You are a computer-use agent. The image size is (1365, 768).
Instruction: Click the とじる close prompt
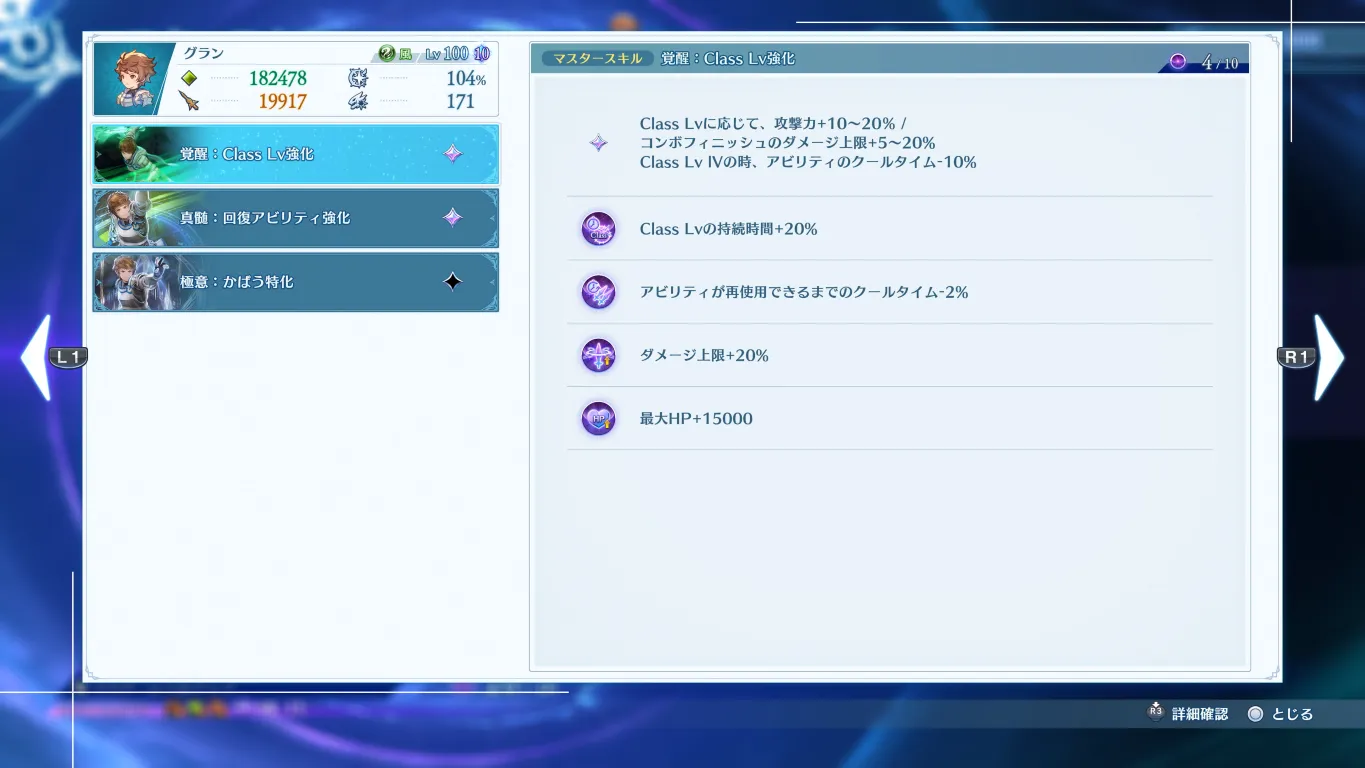point(1281,714)
